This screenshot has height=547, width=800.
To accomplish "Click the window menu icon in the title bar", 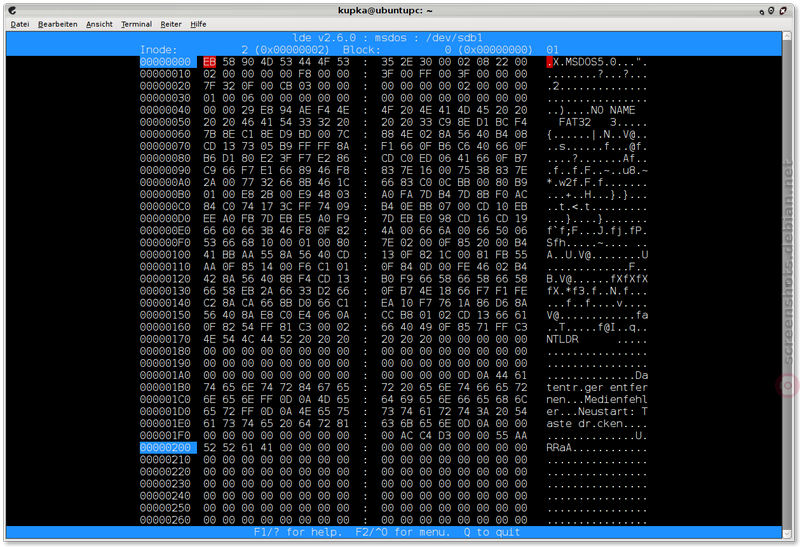I will [12, 10].
